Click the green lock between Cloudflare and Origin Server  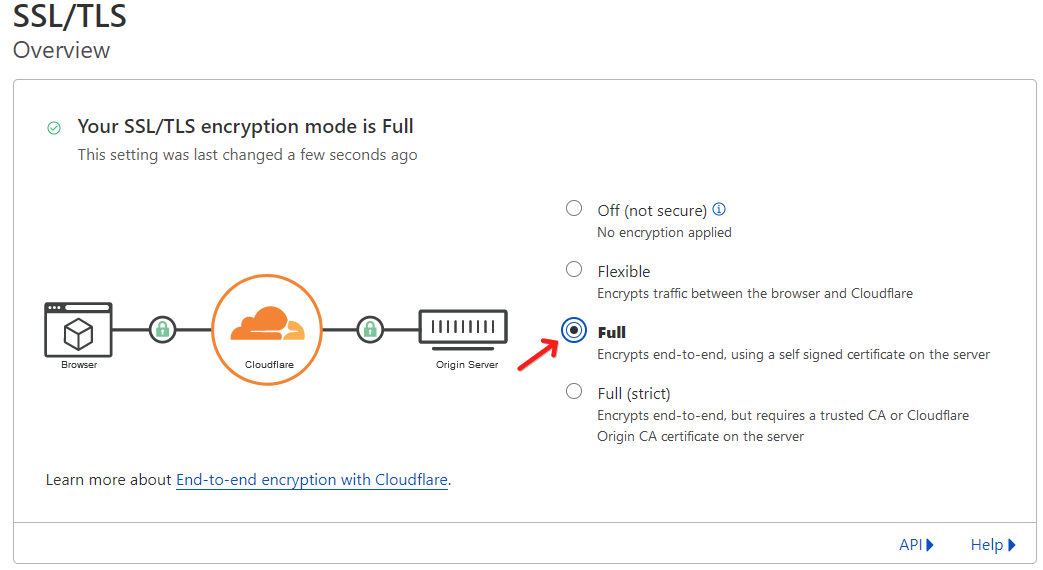tap(370, 329)
